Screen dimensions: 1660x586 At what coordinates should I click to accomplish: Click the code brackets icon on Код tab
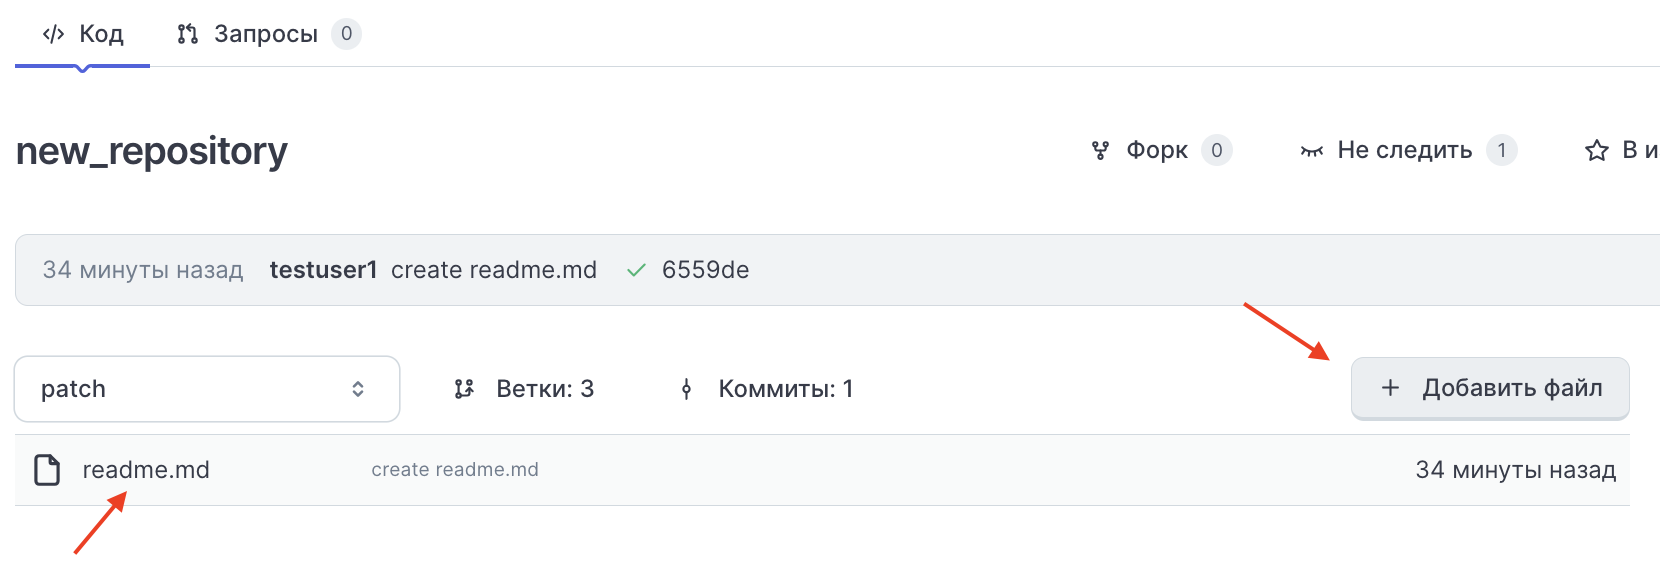53,34
